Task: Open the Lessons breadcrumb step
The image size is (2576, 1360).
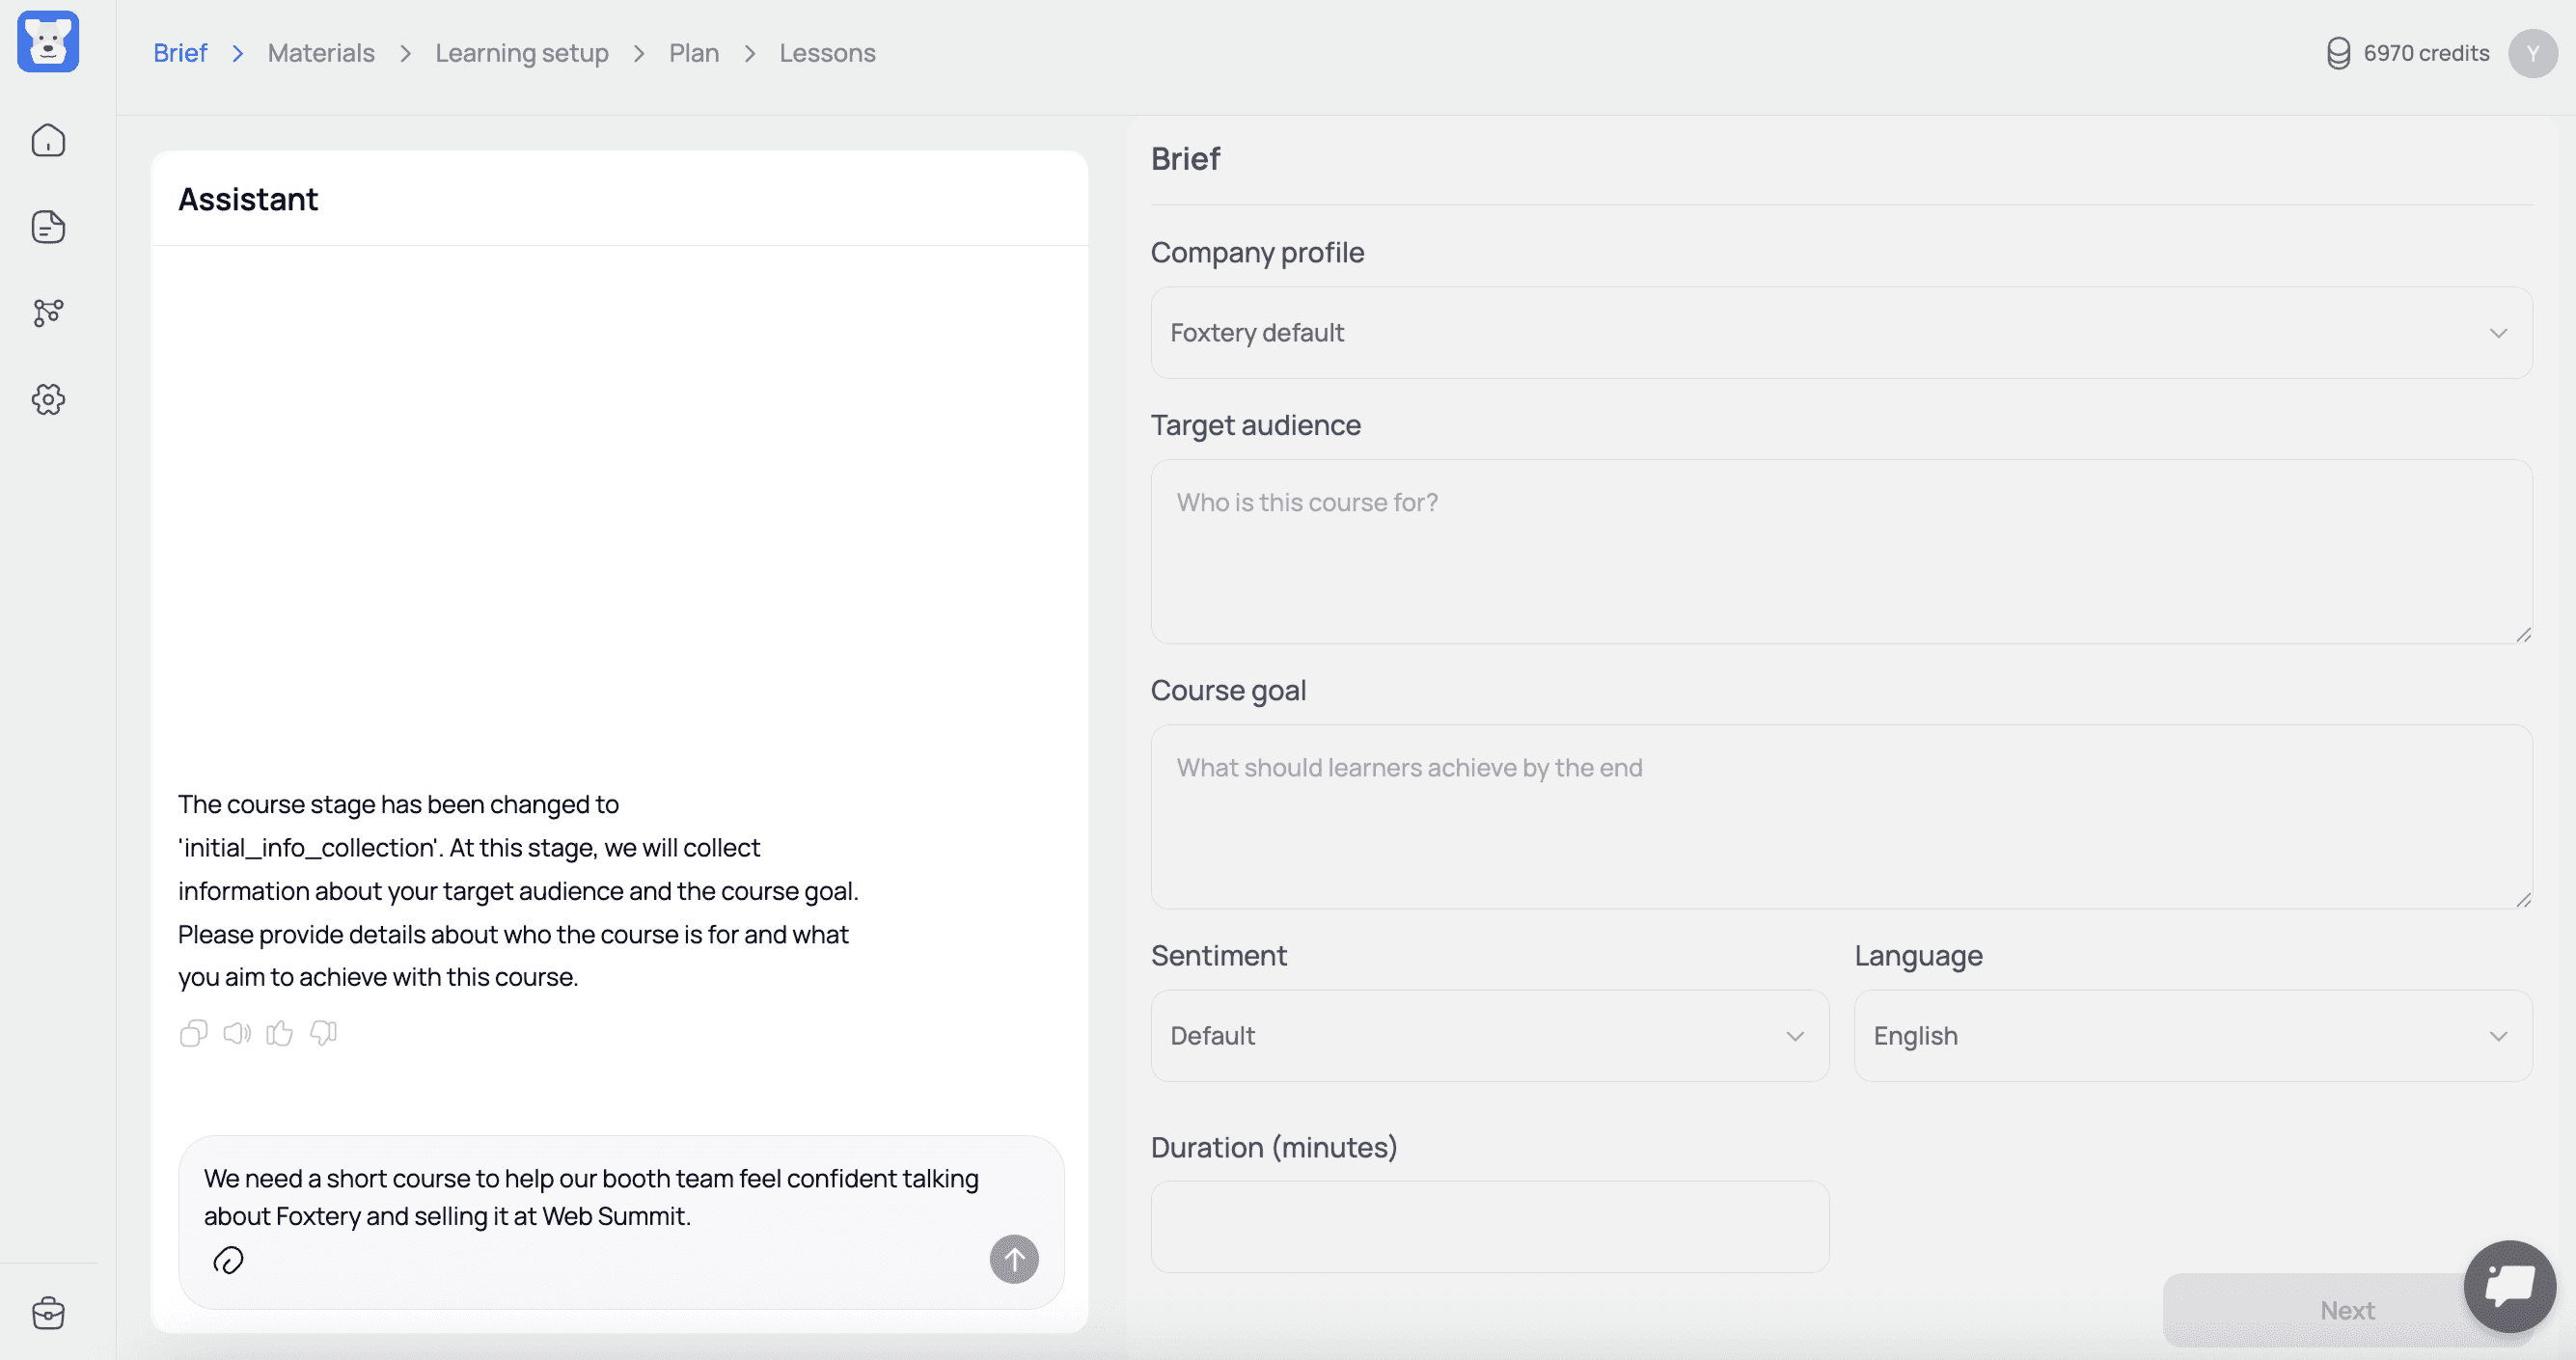Action: tap(827, 52)
